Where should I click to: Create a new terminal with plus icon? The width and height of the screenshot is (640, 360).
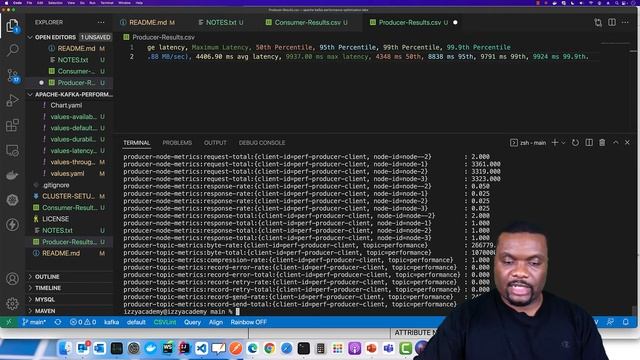pos(555,142)
